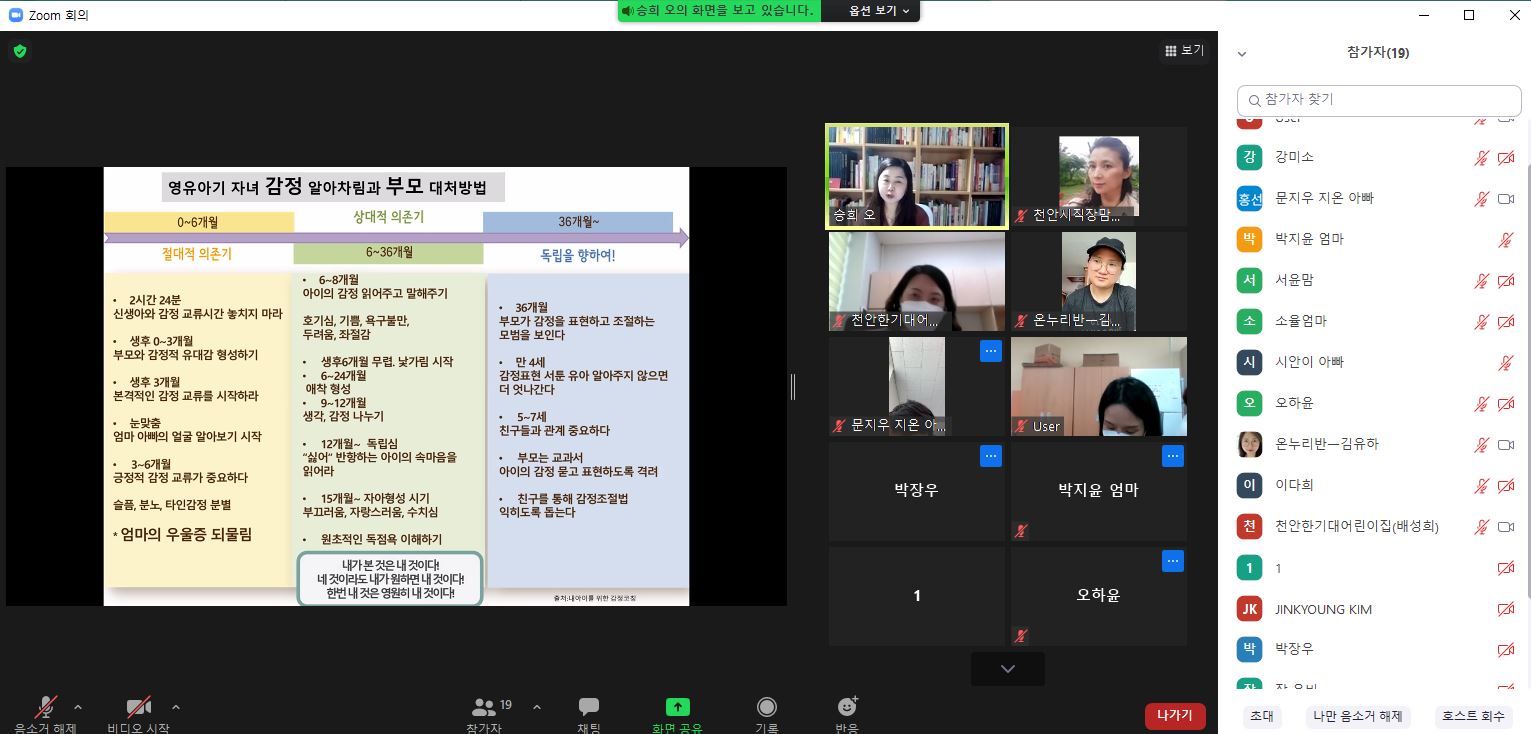Expand audio options arrow beside microphone

click(x=78, y=707)
